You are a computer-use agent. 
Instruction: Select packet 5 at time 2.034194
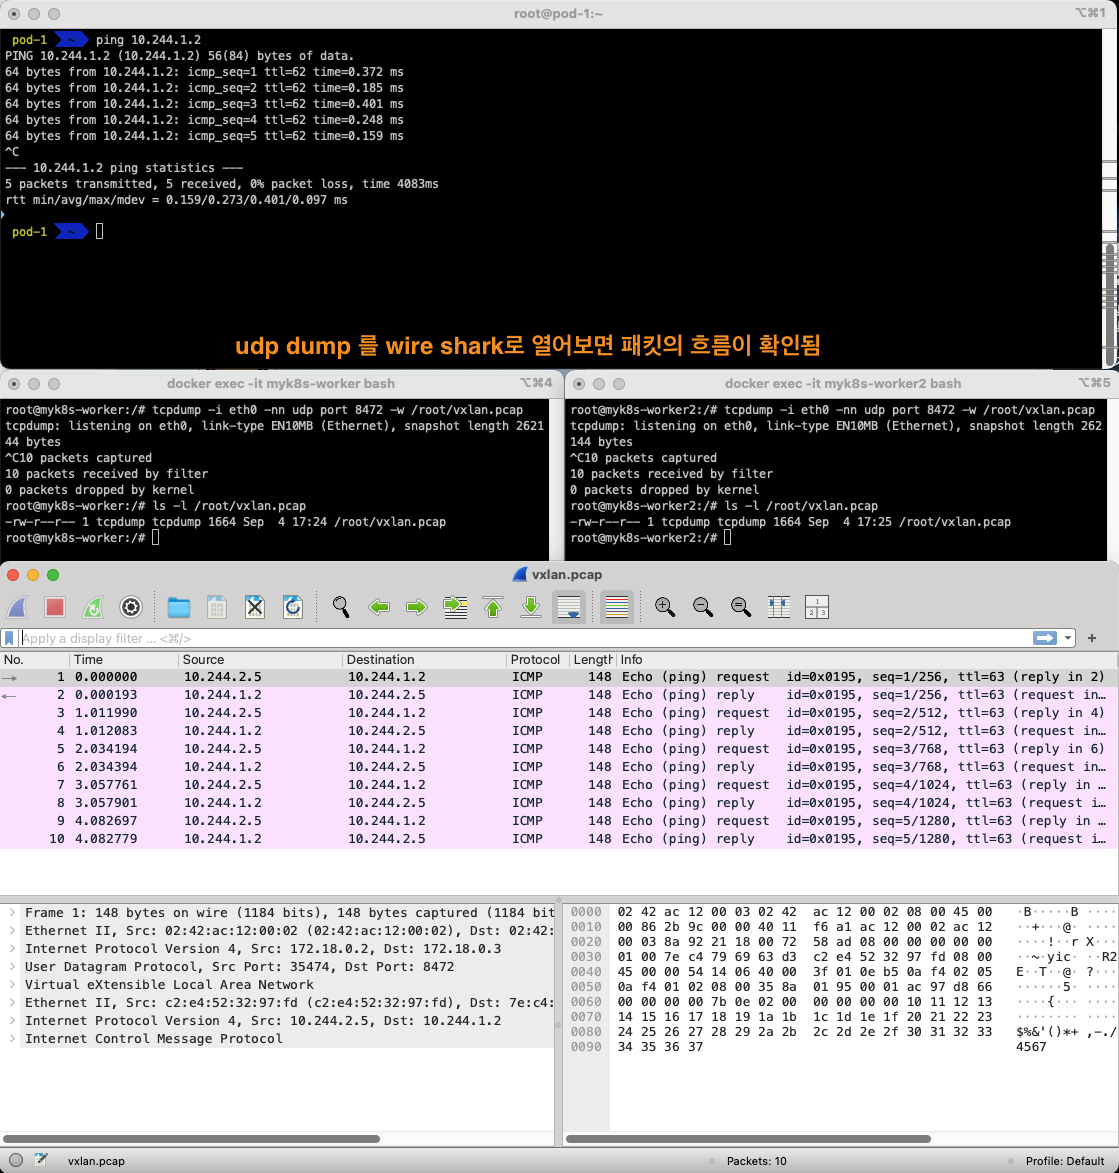pos(560,749)
